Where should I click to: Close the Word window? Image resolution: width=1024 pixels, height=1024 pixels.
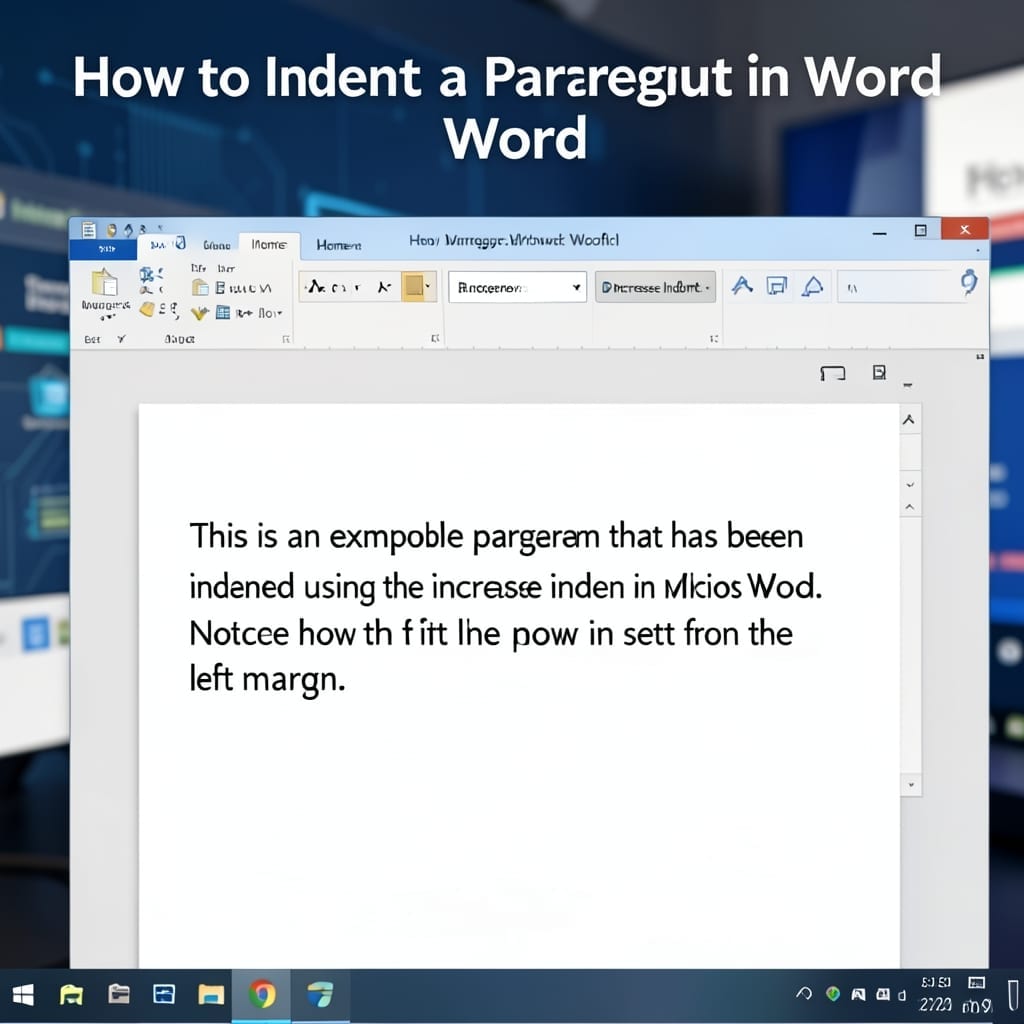click(x=965, y=230)
